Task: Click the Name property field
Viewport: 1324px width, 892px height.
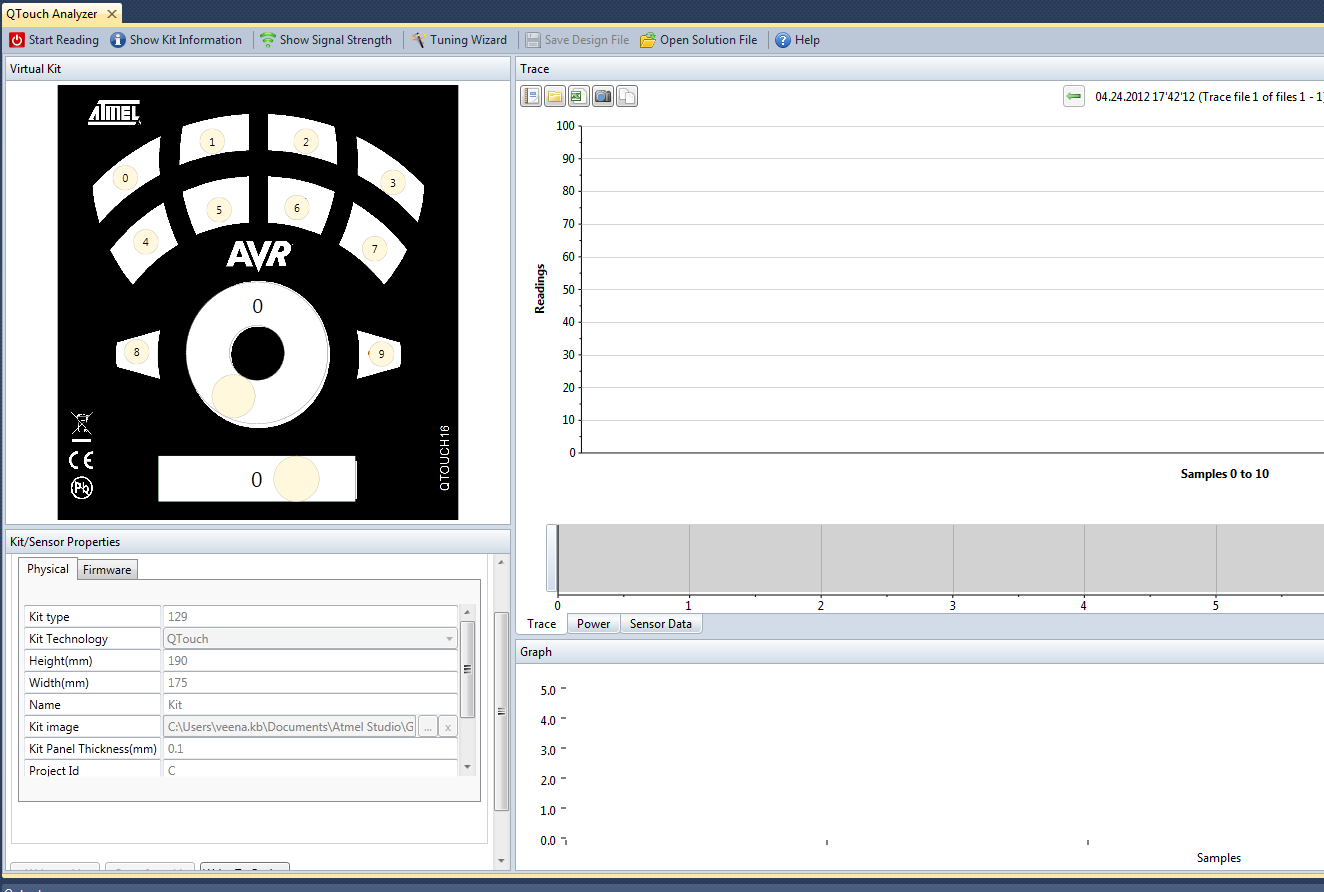Action: point(310,705)
